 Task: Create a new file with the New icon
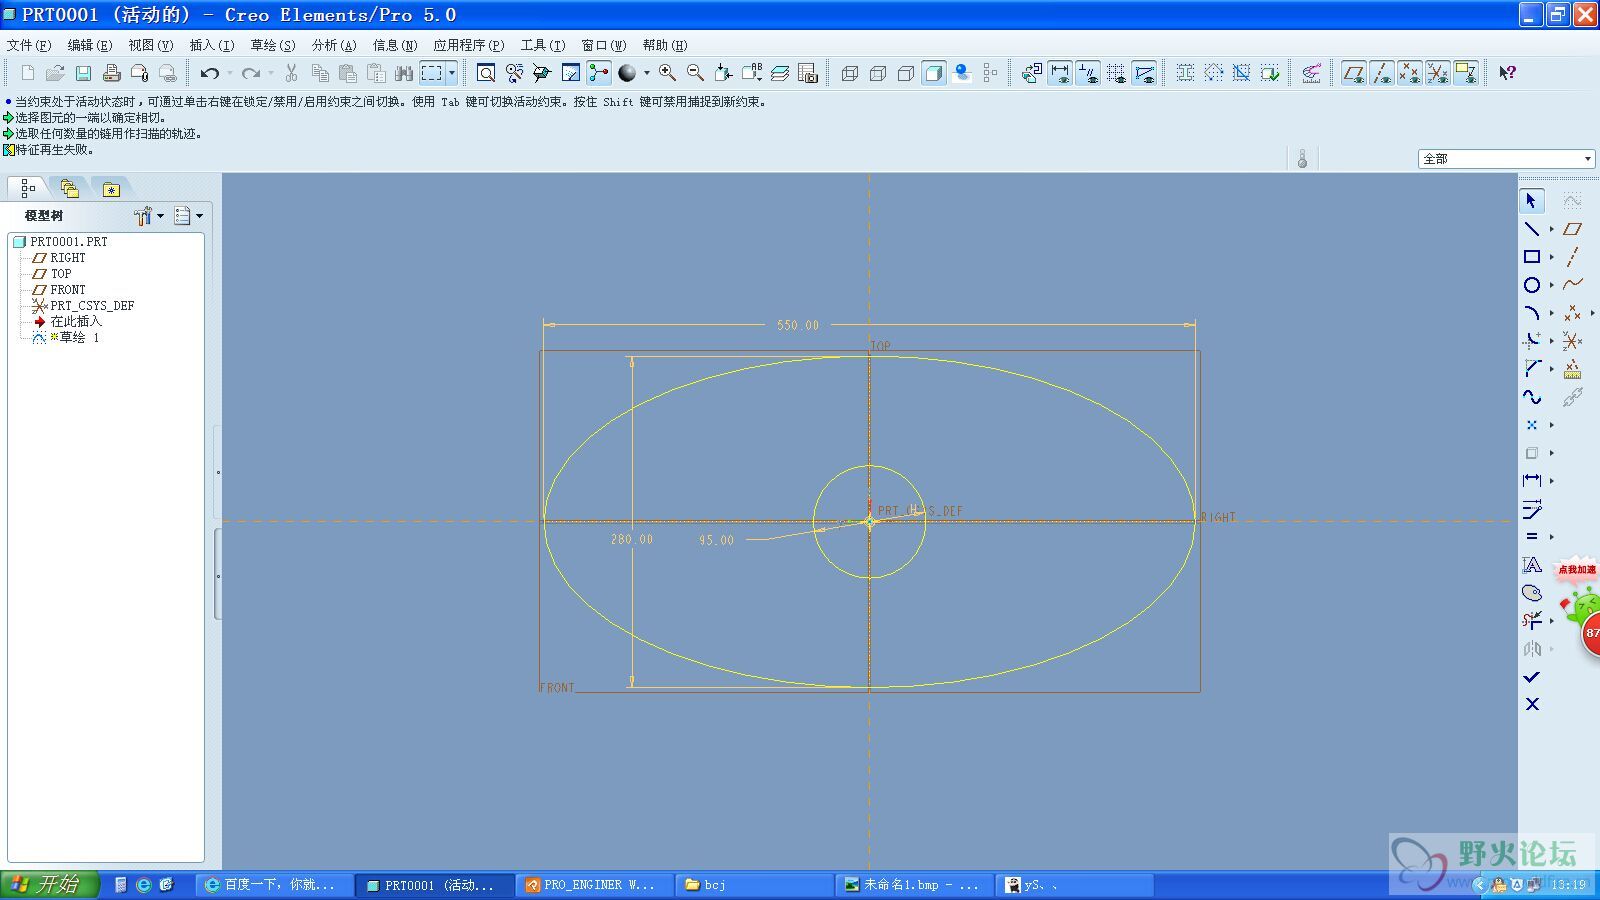(x=28, y=73)
